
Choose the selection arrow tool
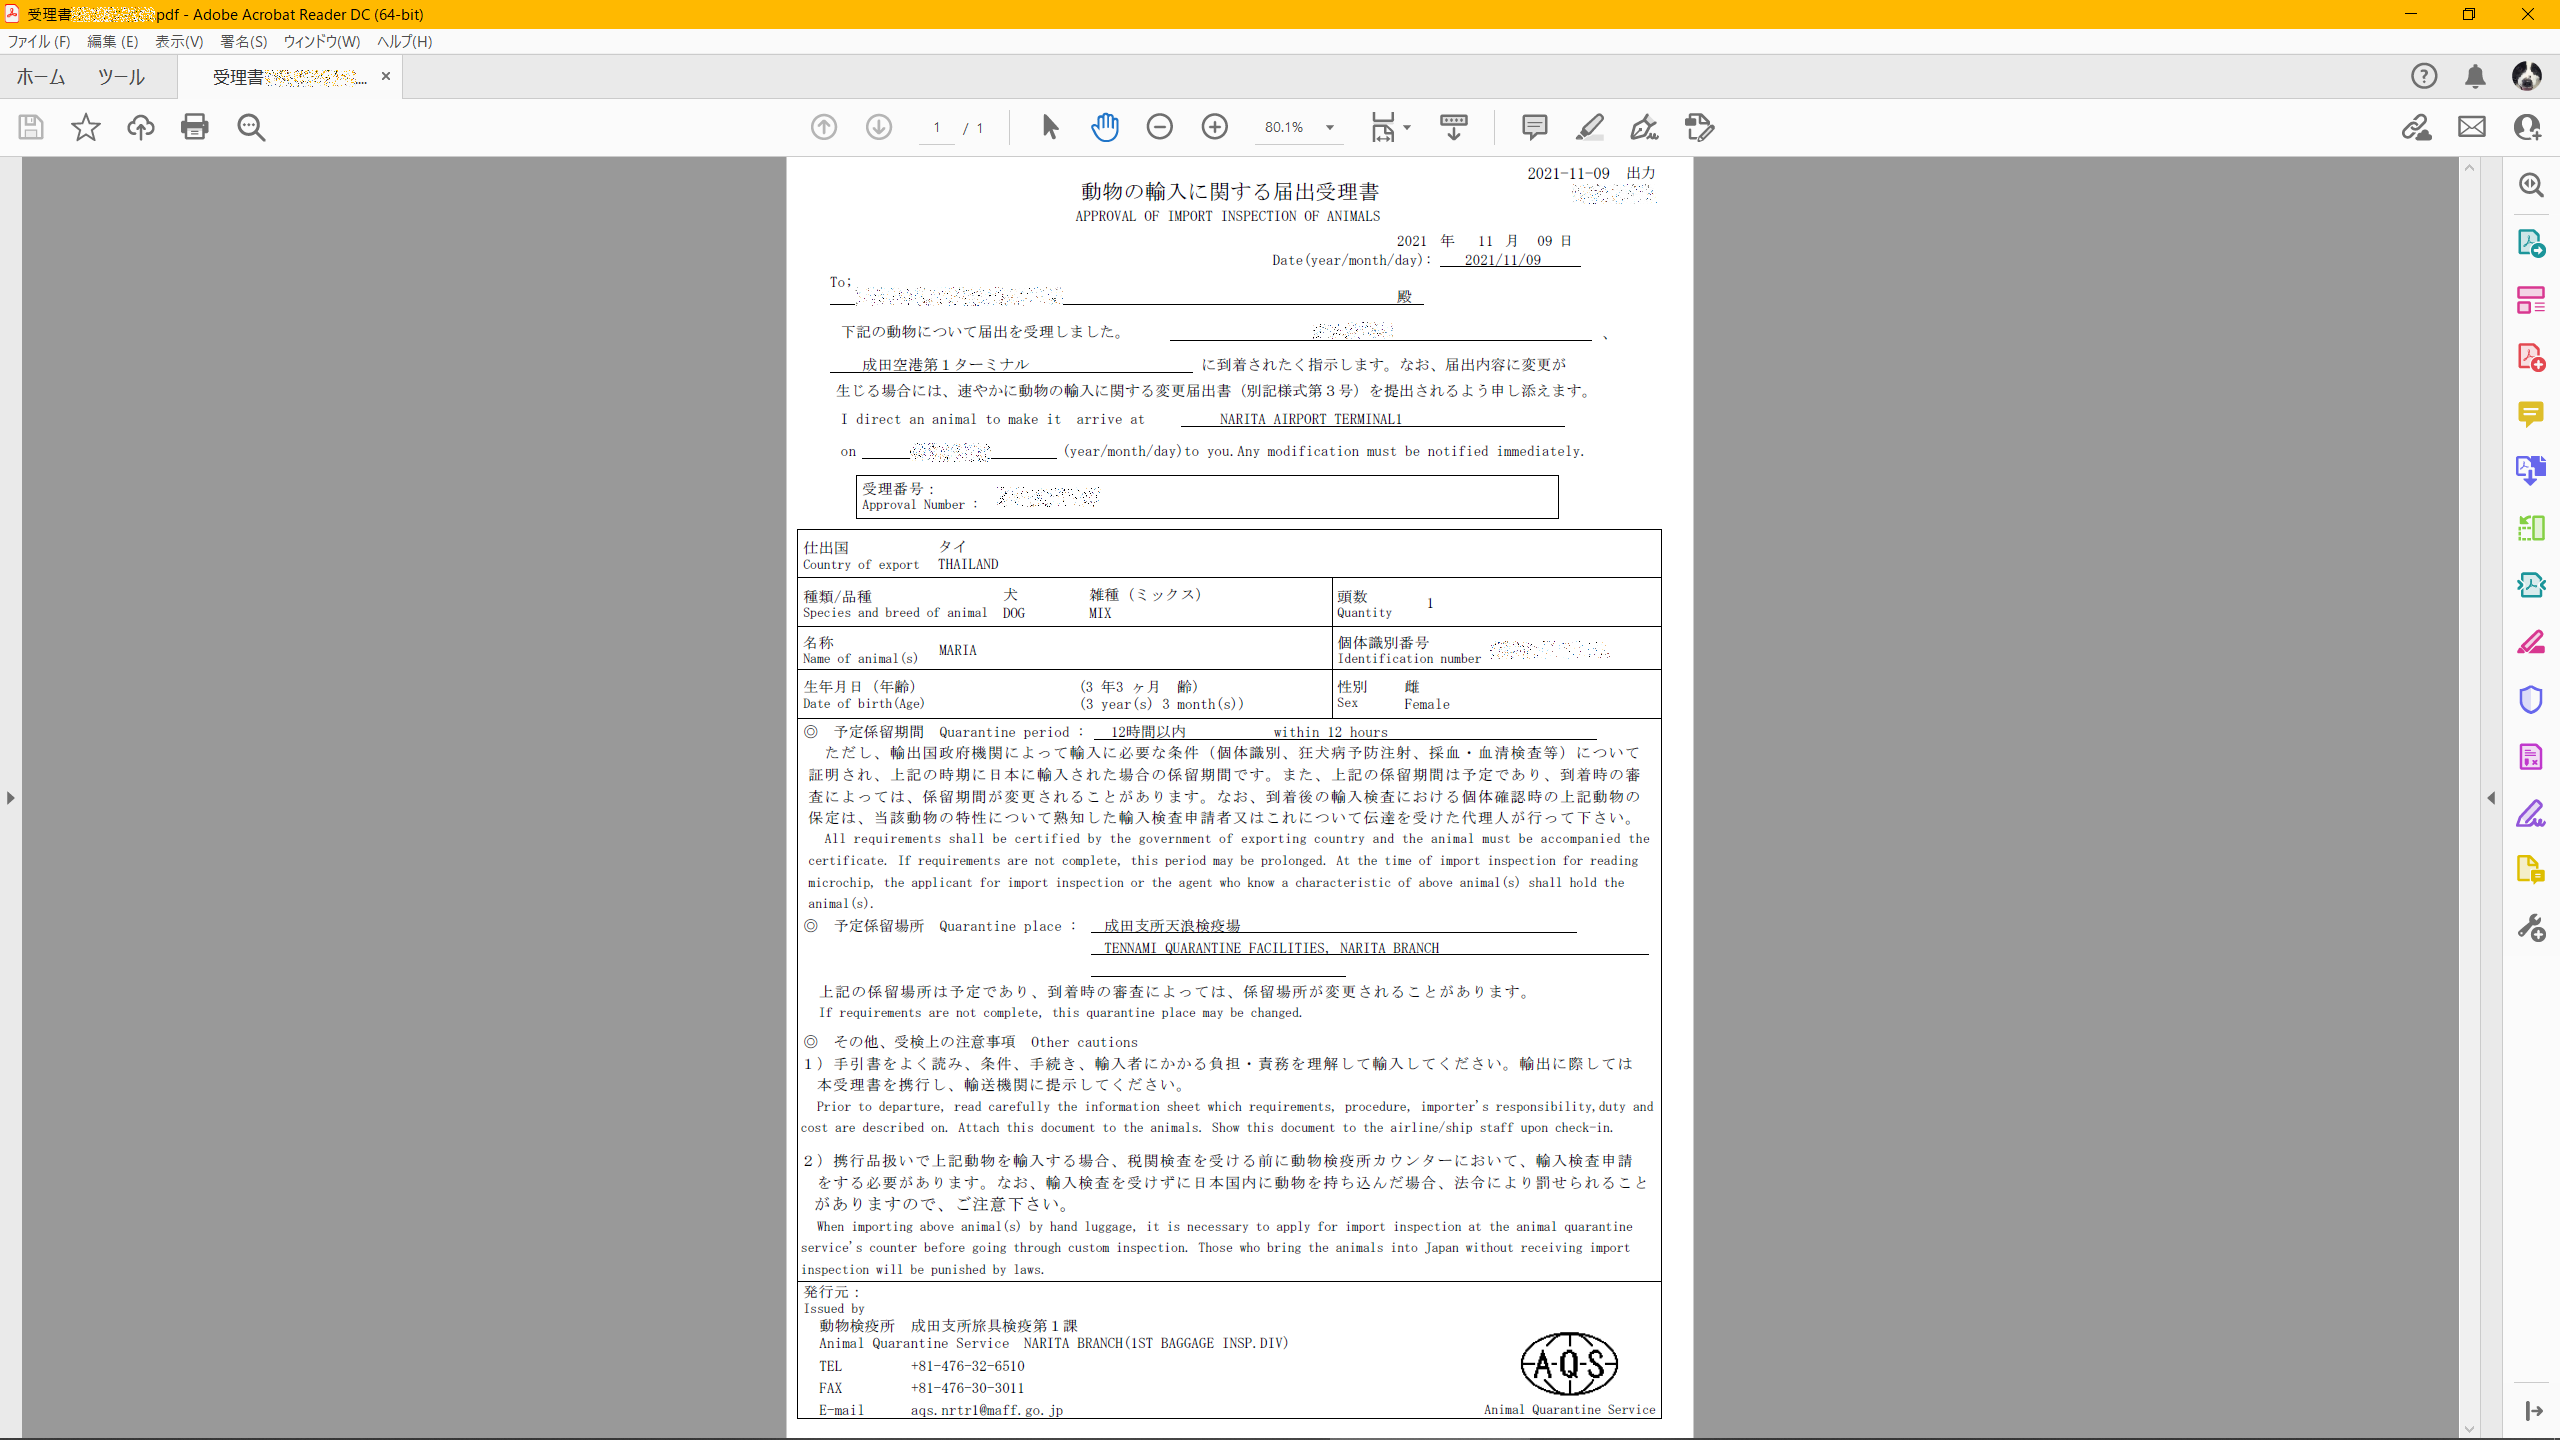1050,127
